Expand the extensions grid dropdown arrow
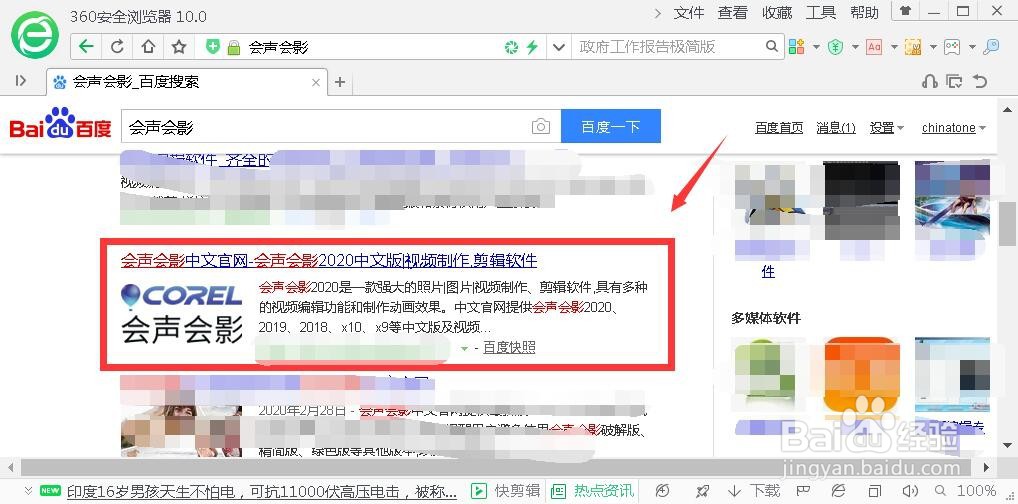This screenshot has width=1018, height=504. tap(816, 47)
